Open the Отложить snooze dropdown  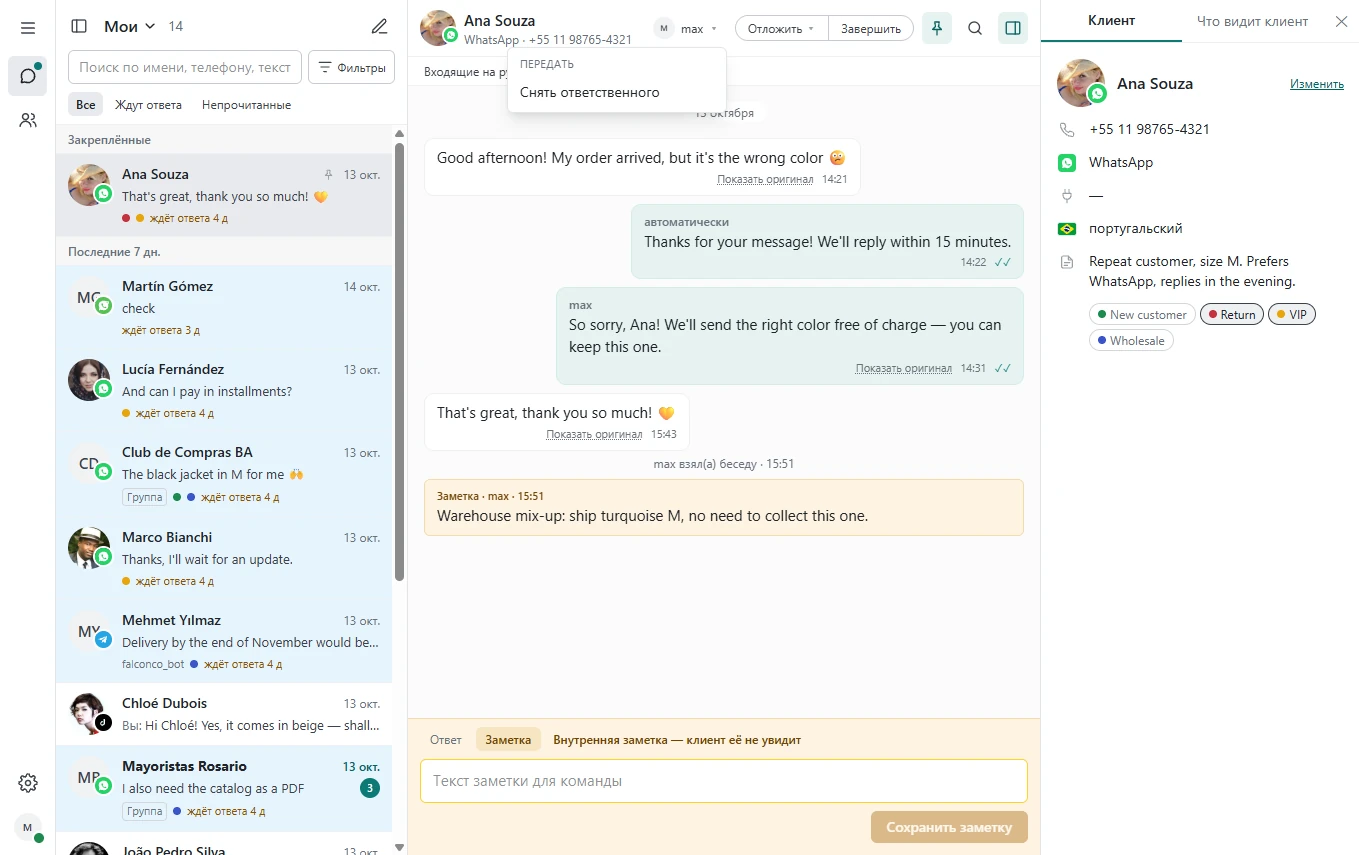point(781,29)
